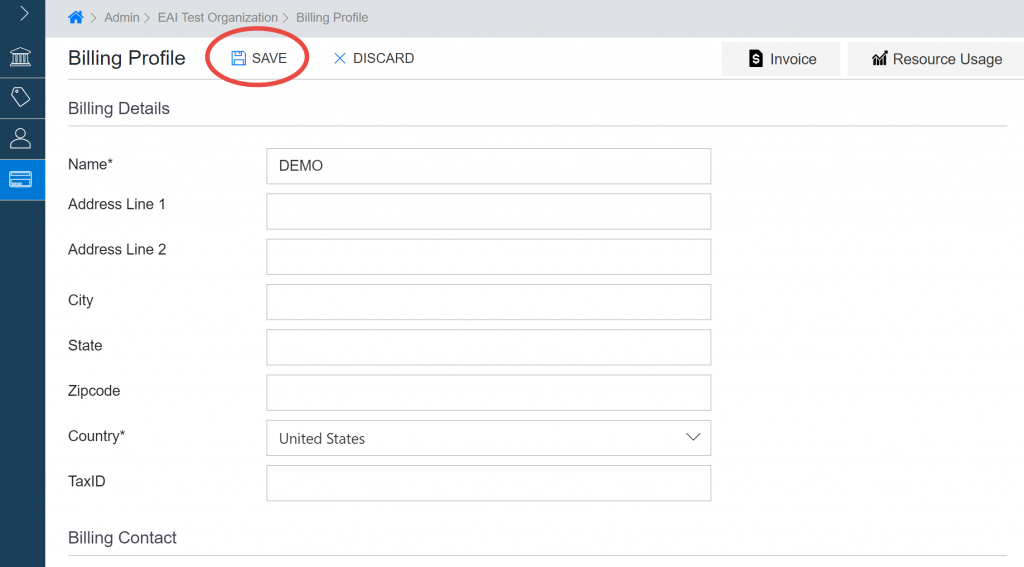Open the Invoice tab
This screenshot has width=1024, height=567.
tap(781, 59)
